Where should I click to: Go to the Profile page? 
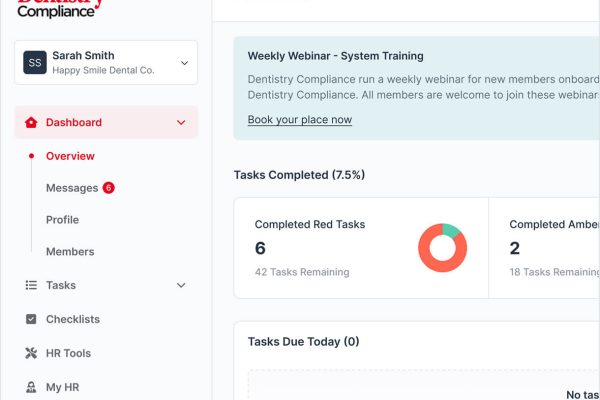pyautogui.click(x=62, y=220)
